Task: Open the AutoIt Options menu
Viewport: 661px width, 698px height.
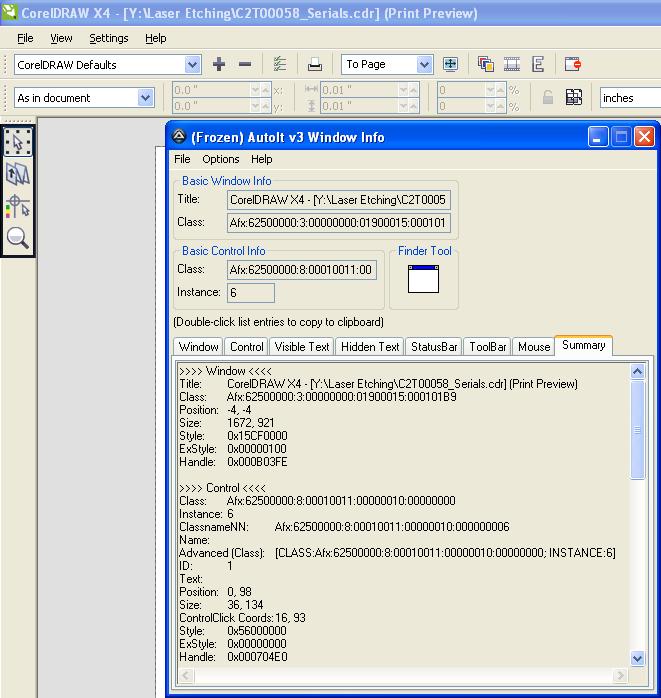Action: point(220,159)
